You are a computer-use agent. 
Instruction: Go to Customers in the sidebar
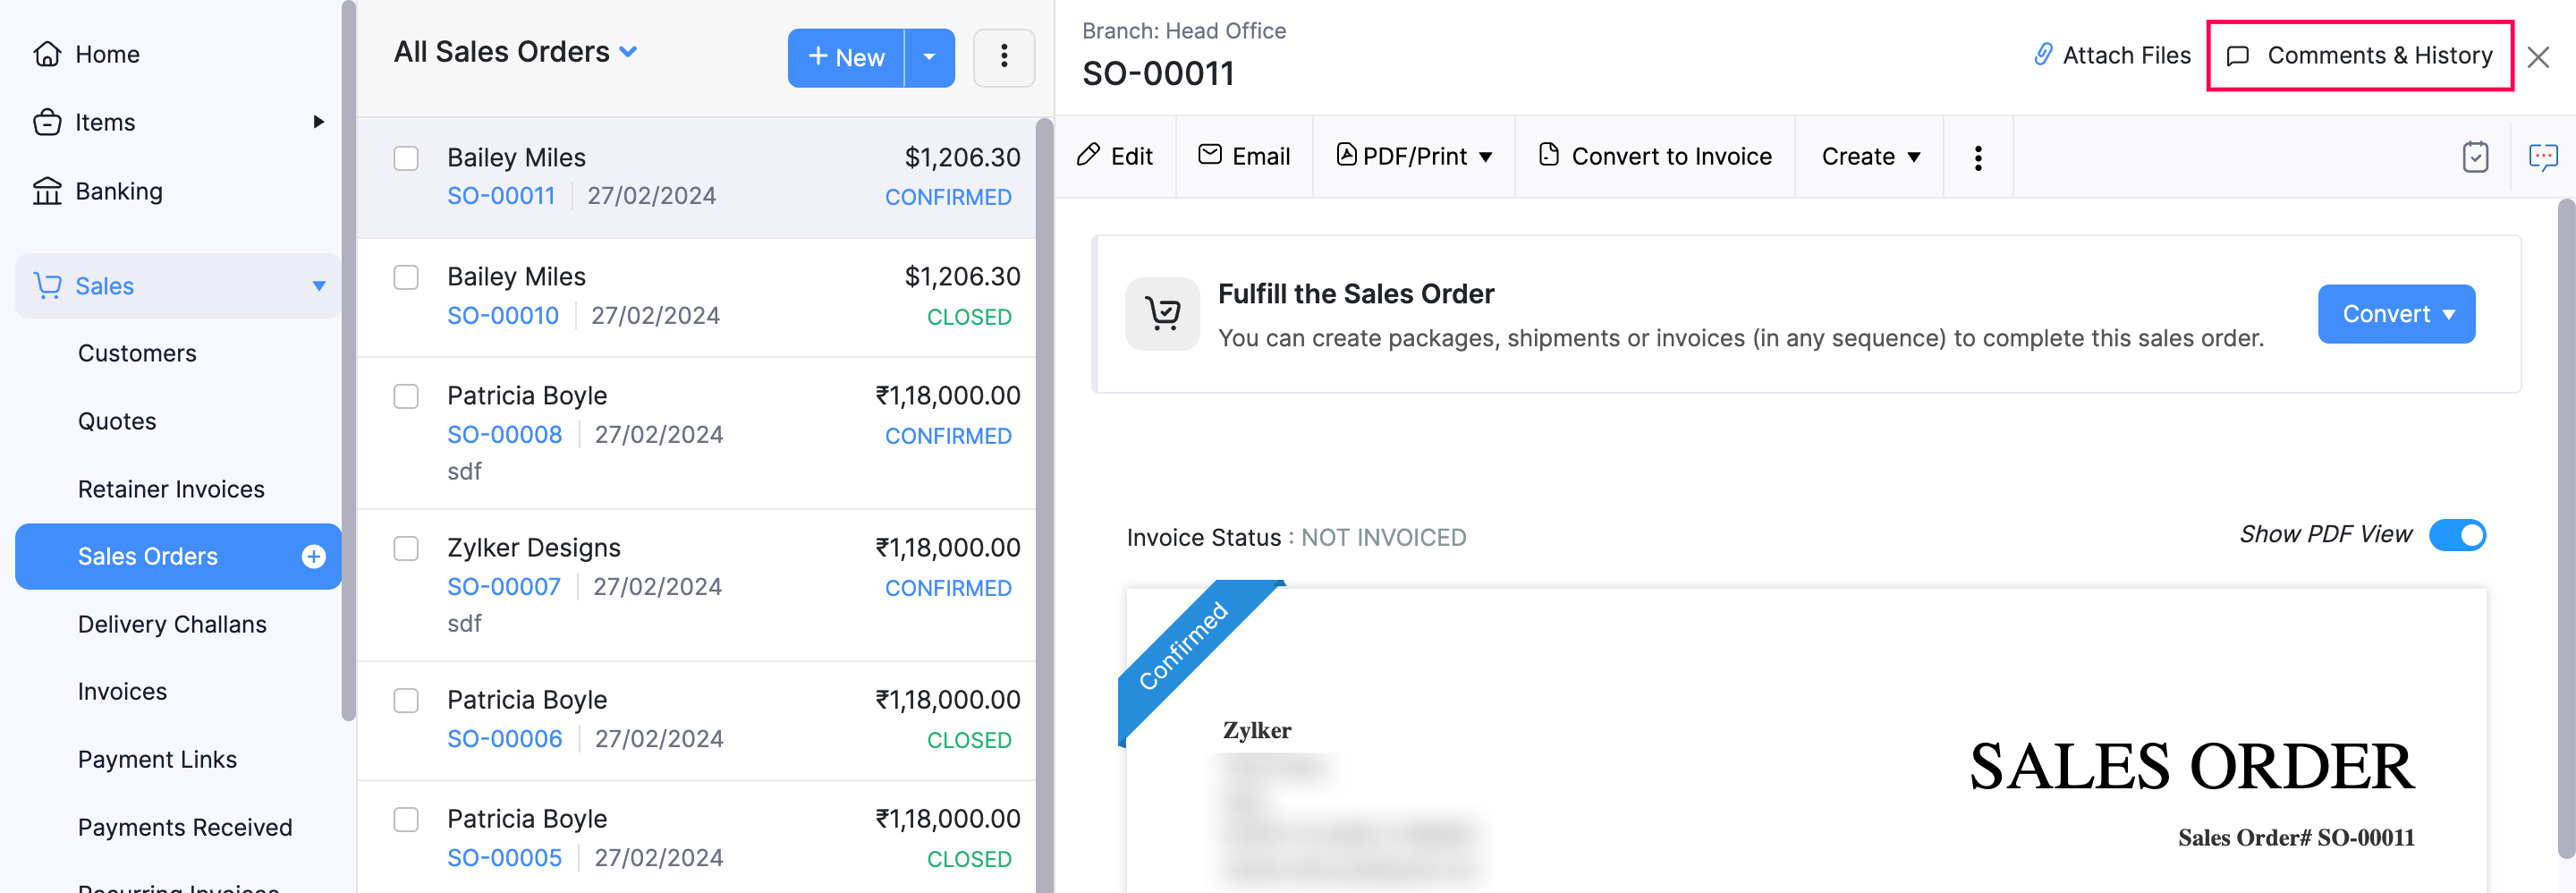[137, 353]
